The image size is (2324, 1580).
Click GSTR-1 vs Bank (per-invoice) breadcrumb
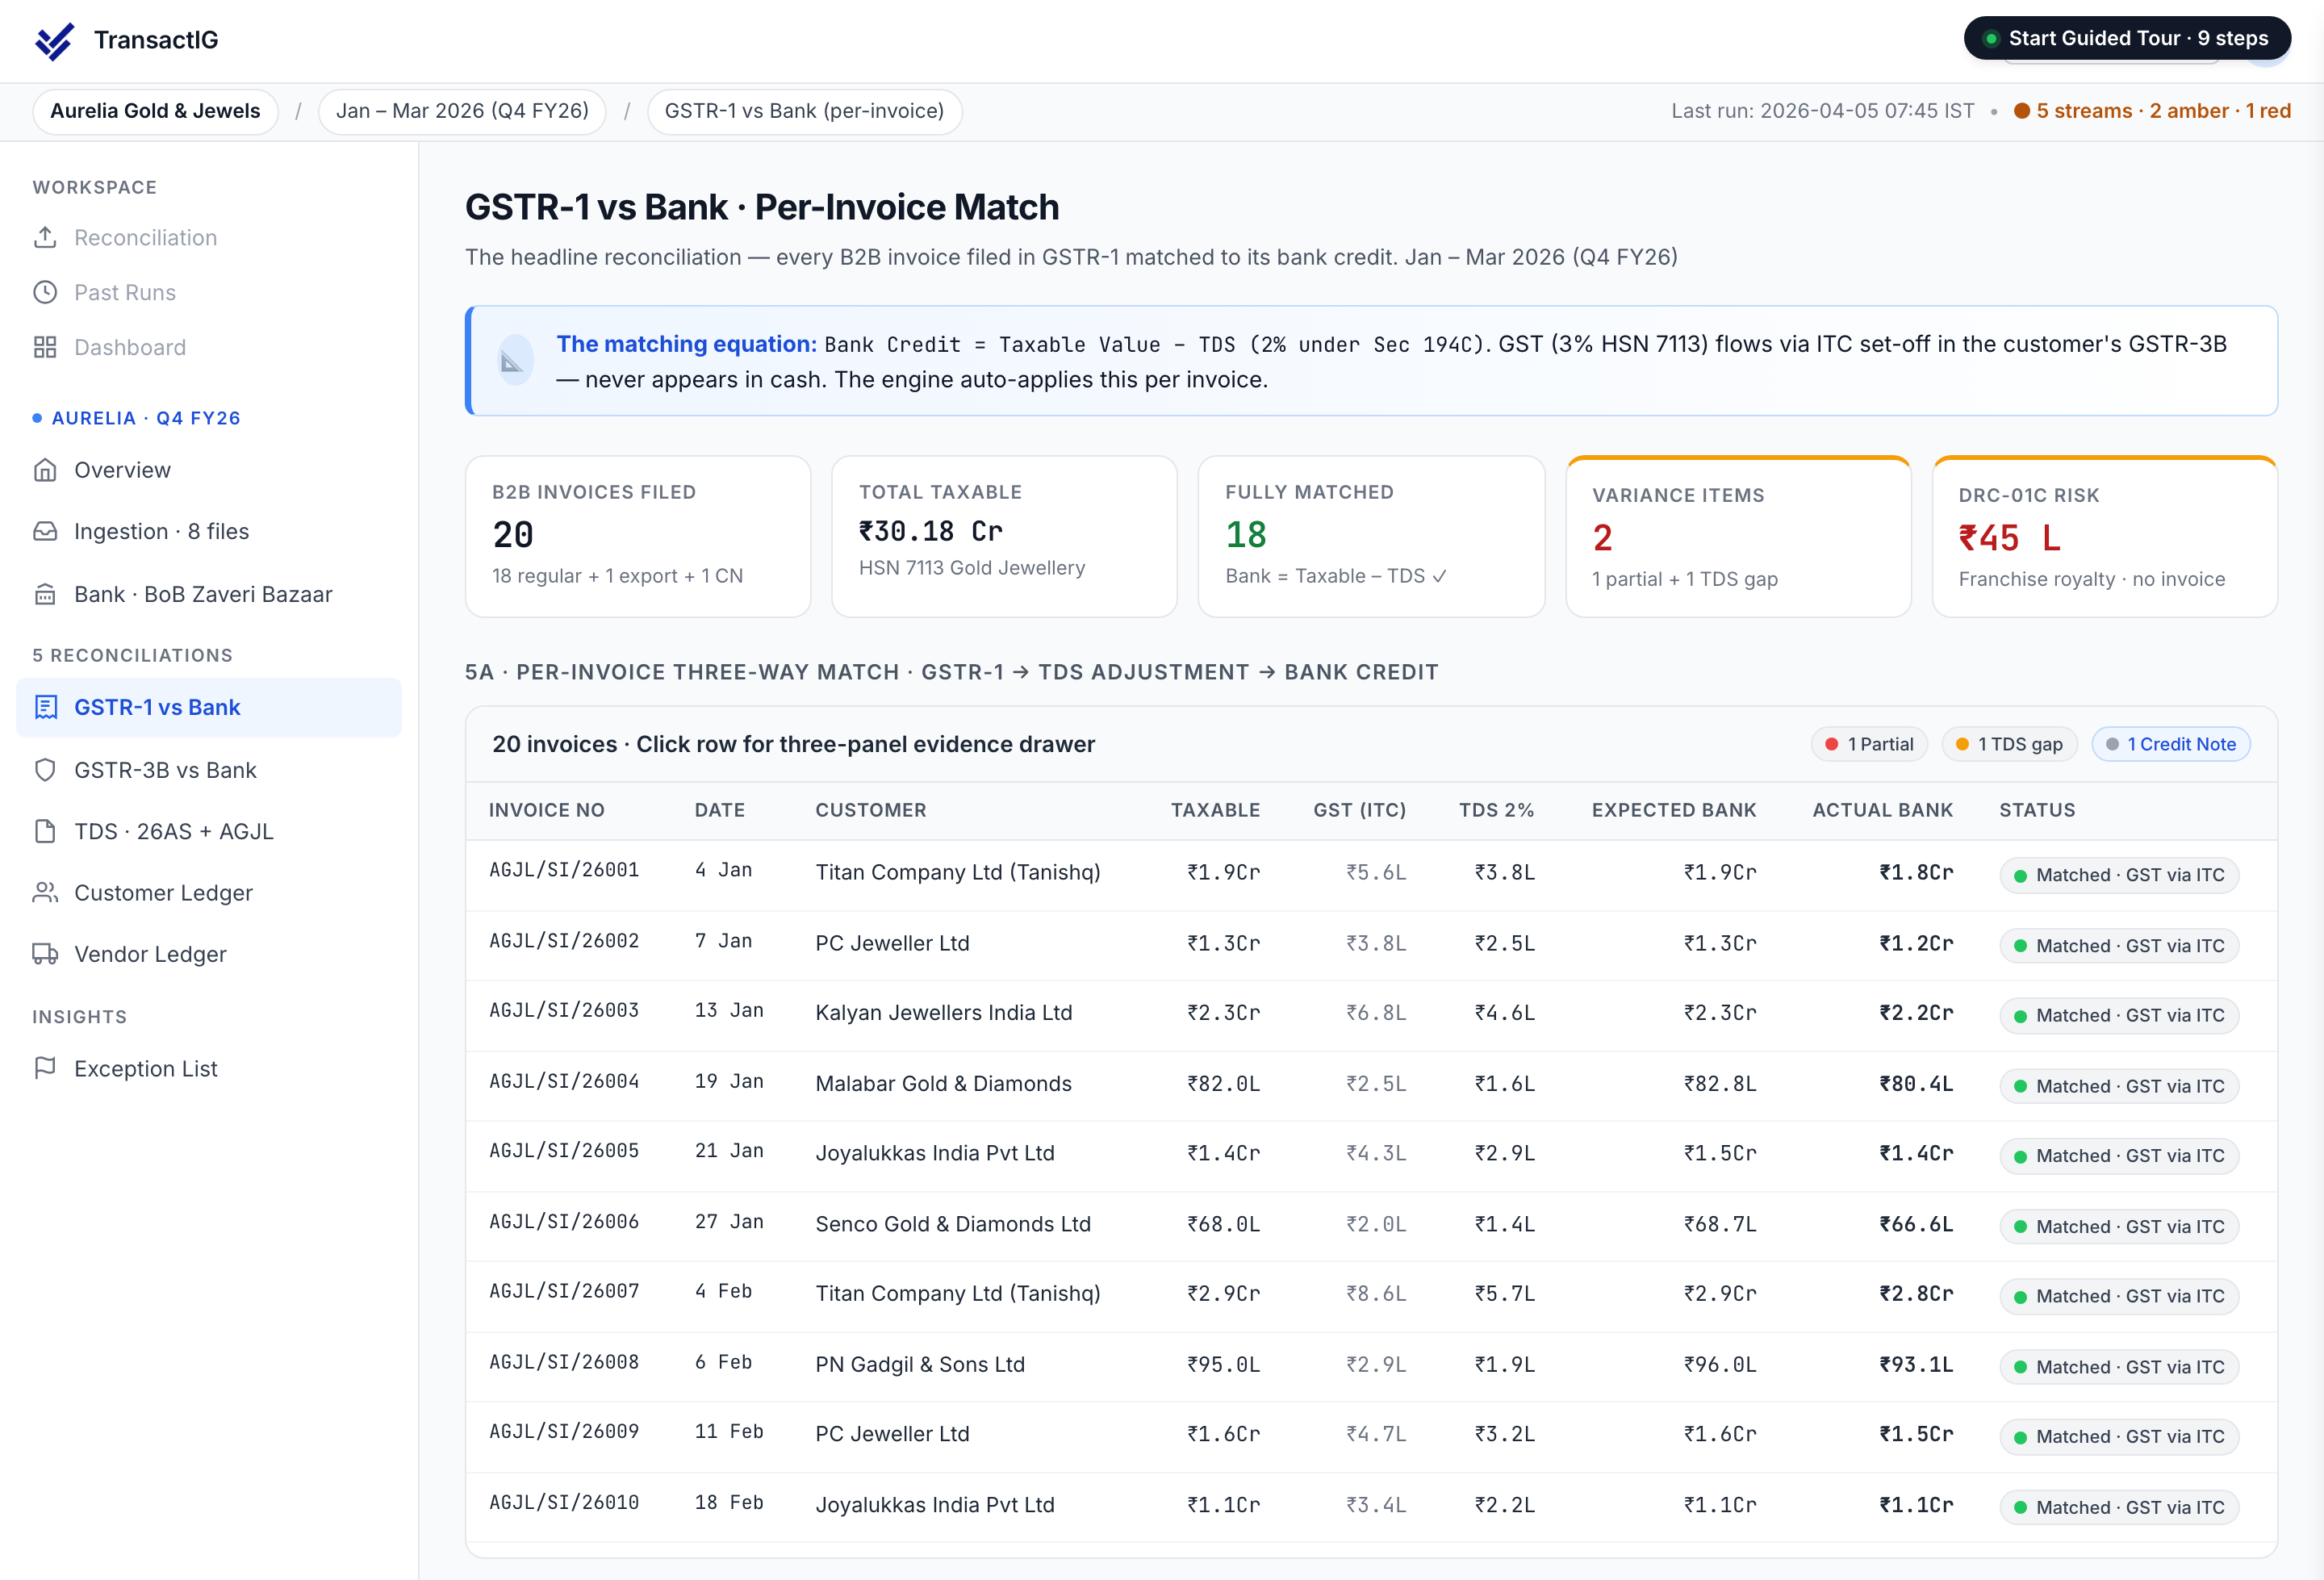tap(804, 111)
